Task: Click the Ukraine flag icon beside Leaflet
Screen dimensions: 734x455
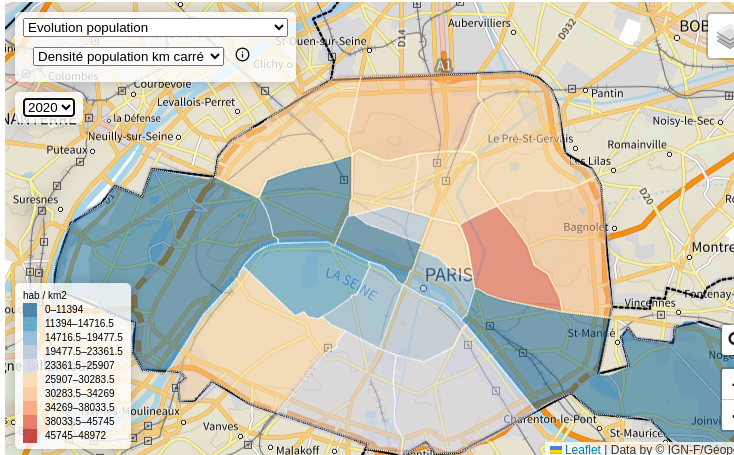Action: coord(556,450)
